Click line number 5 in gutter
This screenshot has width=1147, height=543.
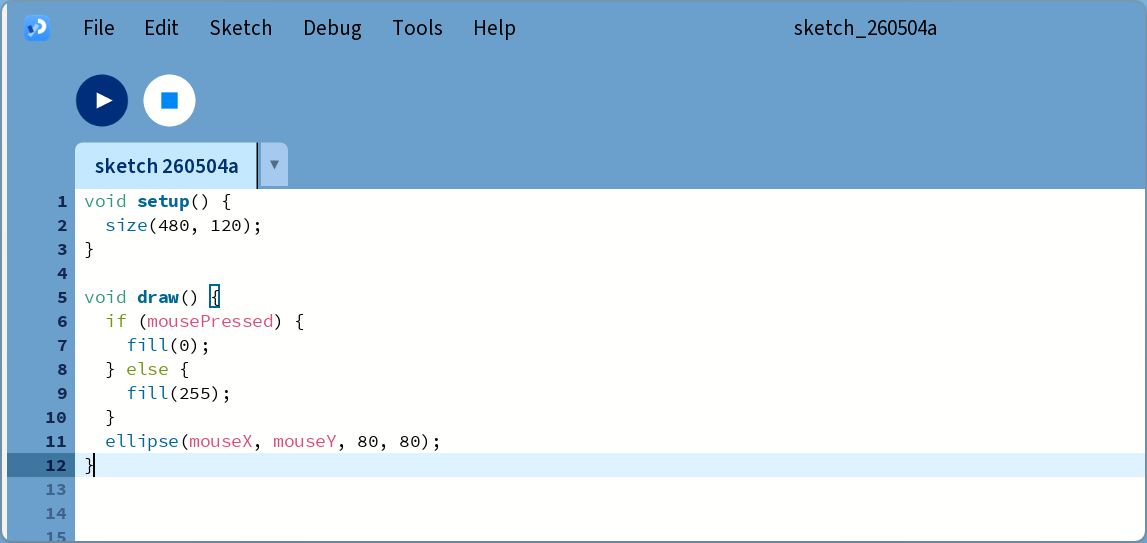pos(61,298)
